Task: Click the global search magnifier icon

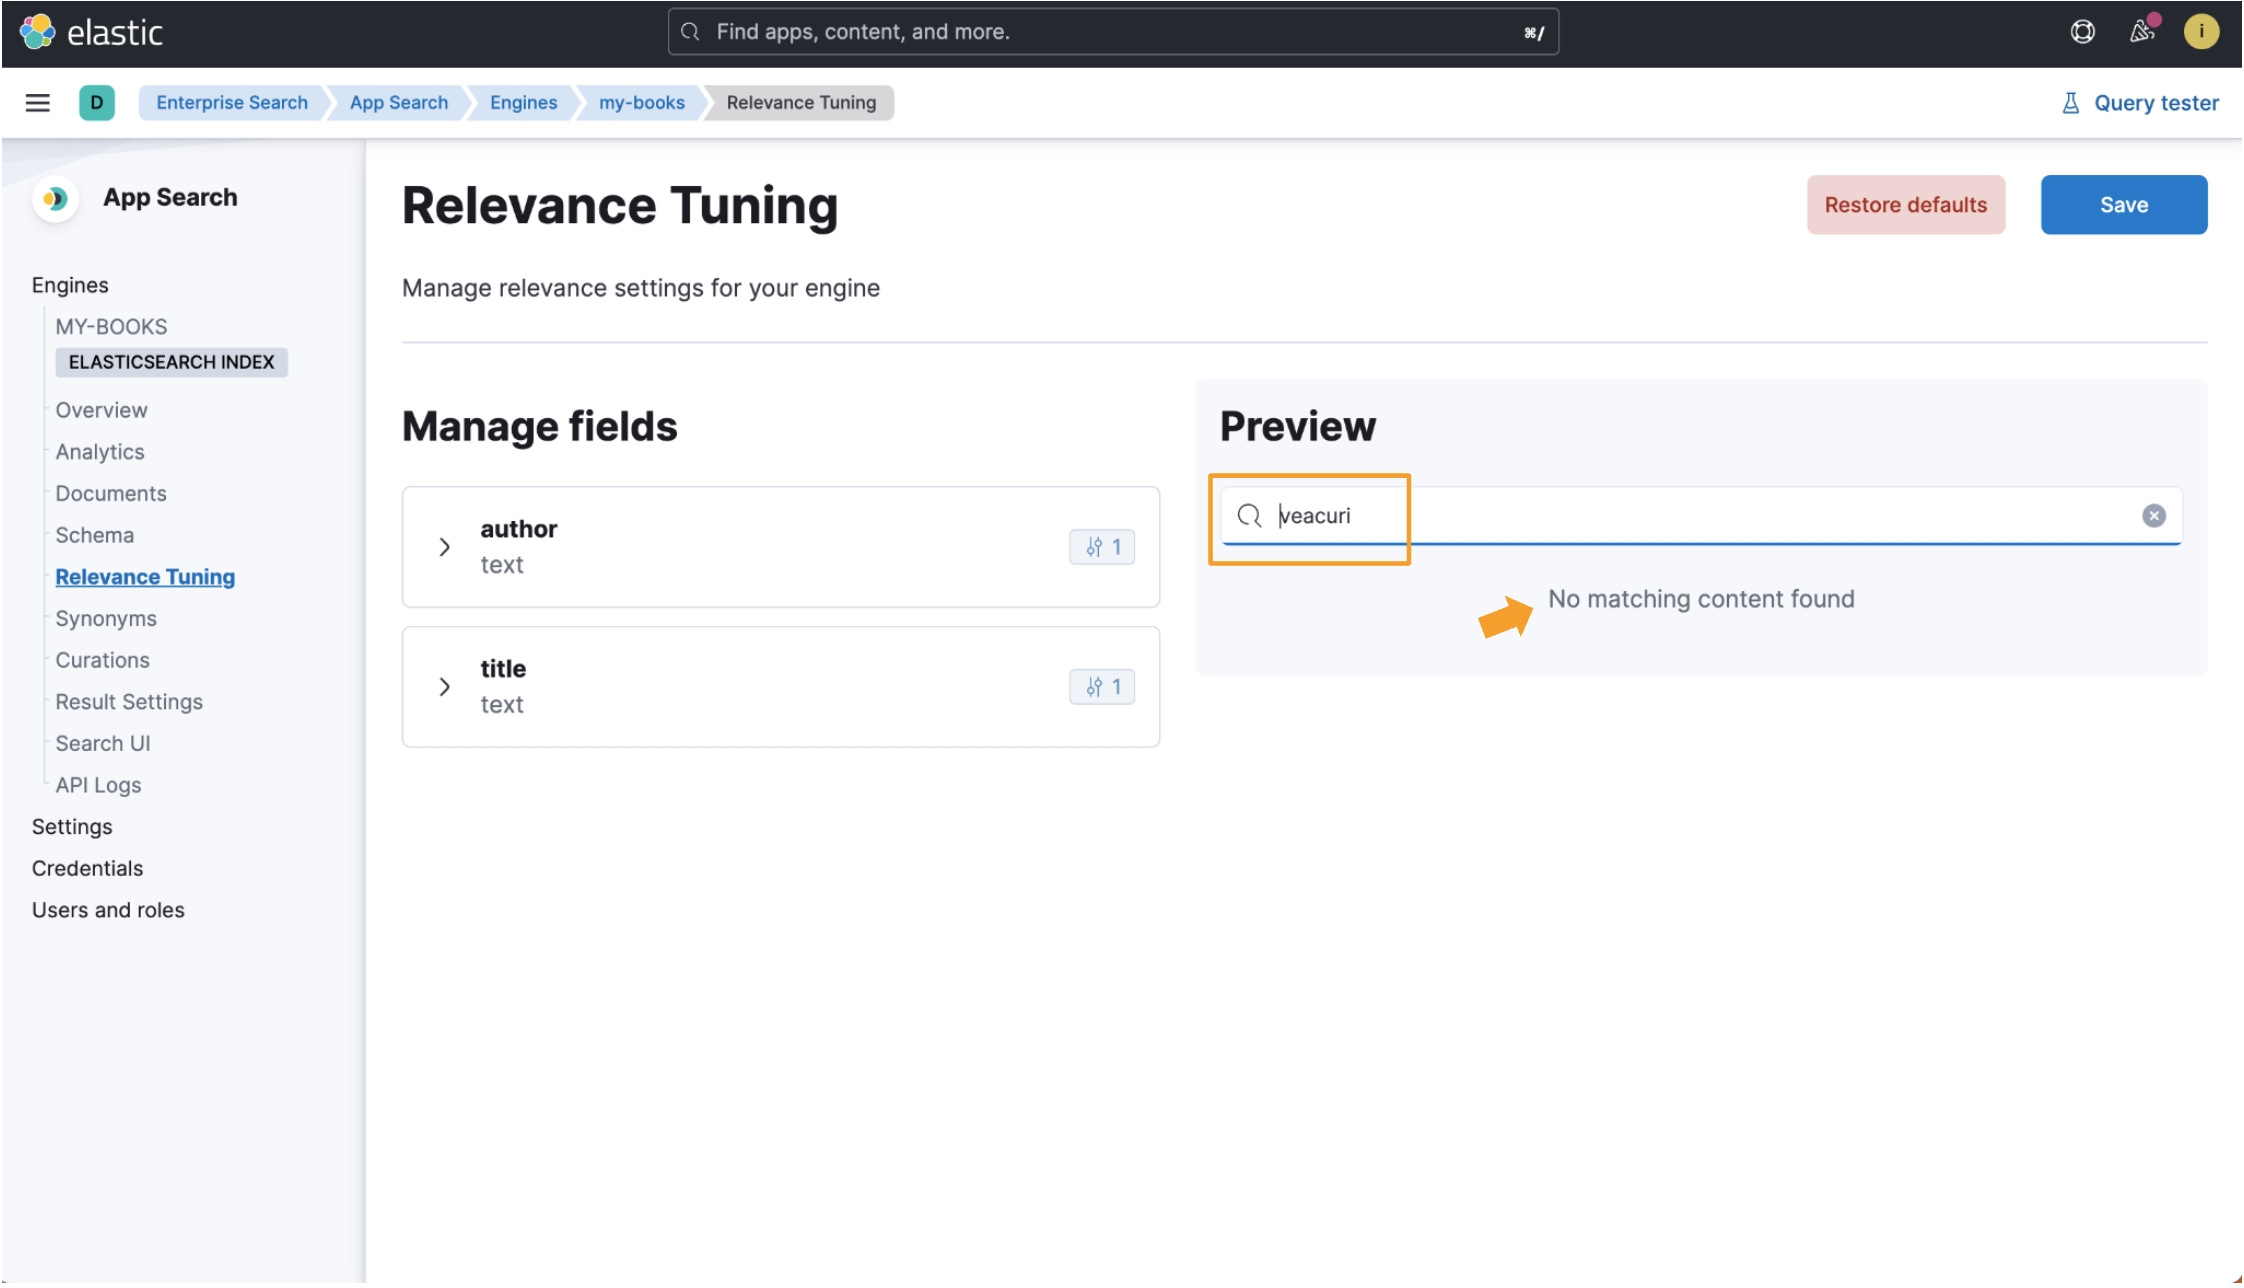Action: pyautogui.click(x=690, y=32)
